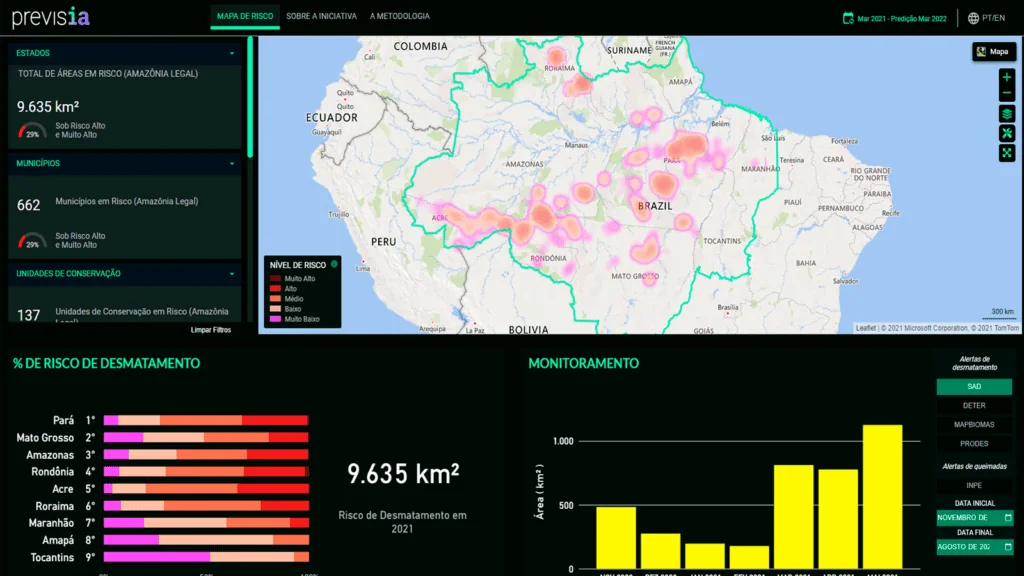Image resolution: width=1024 pixels, height=576 pixels.
Task: Click the Amazonas row label
Action: point(50,455)
